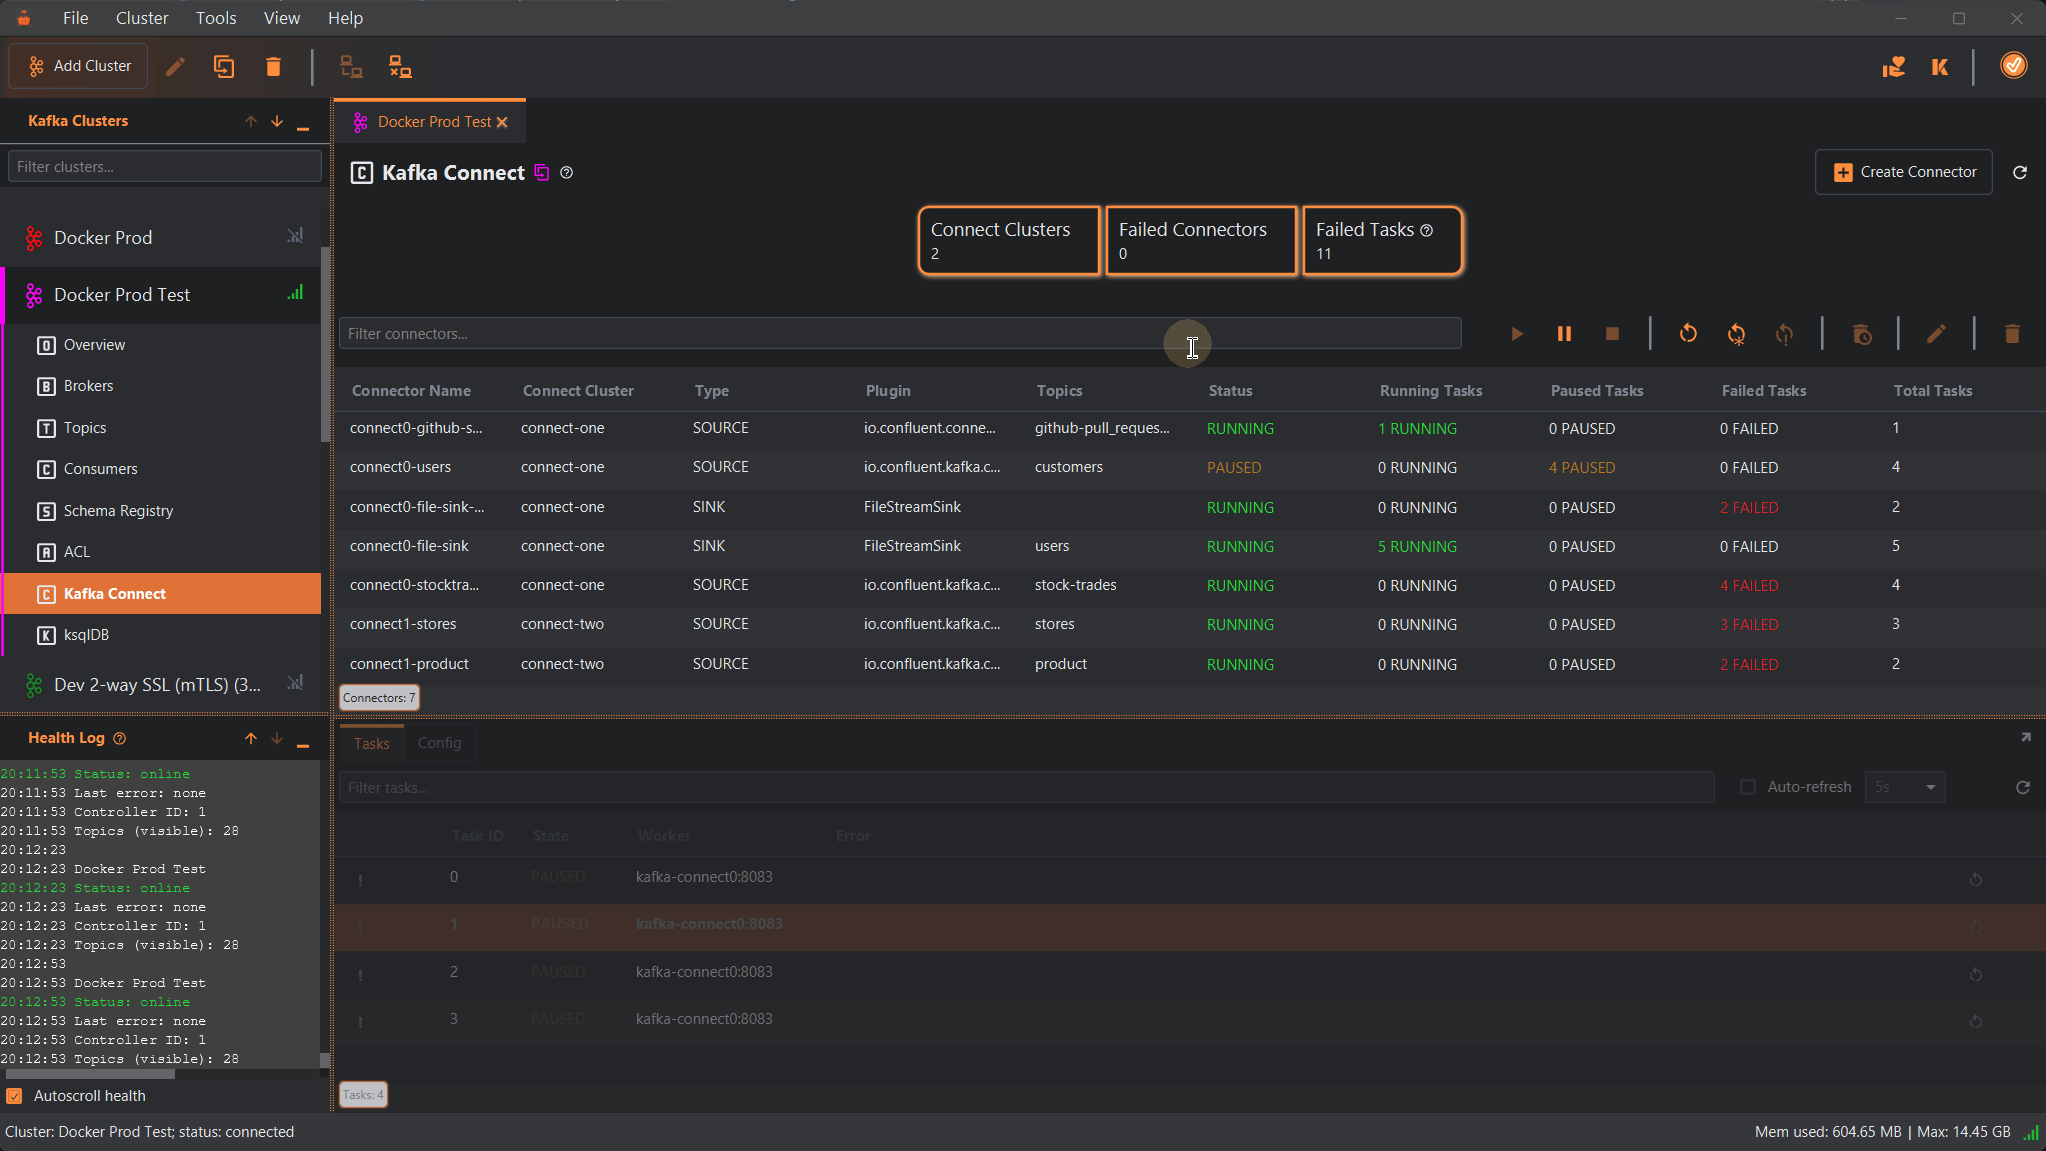
Task: Enable Auto-refresh for tasks
Action: [x=1748, y=787]
